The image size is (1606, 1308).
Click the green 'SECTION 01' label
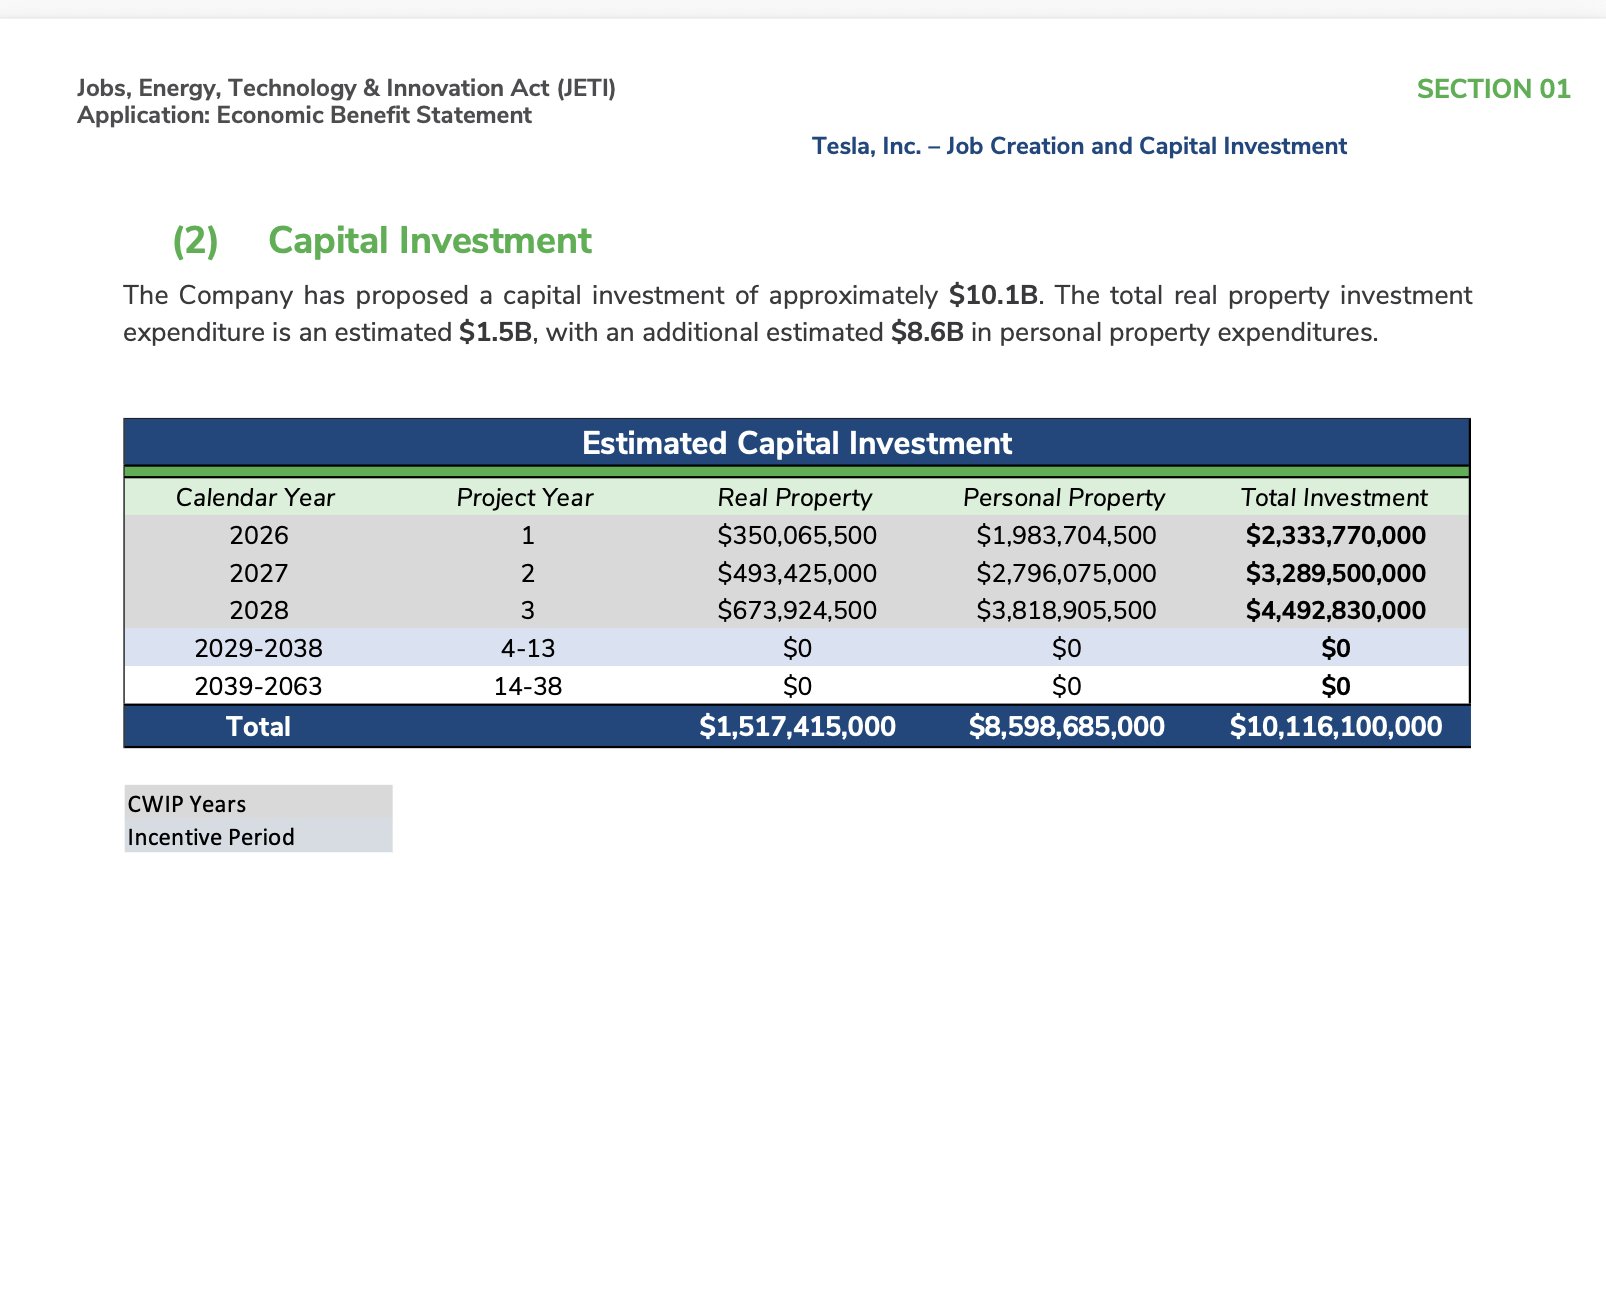coord(1493,89)
